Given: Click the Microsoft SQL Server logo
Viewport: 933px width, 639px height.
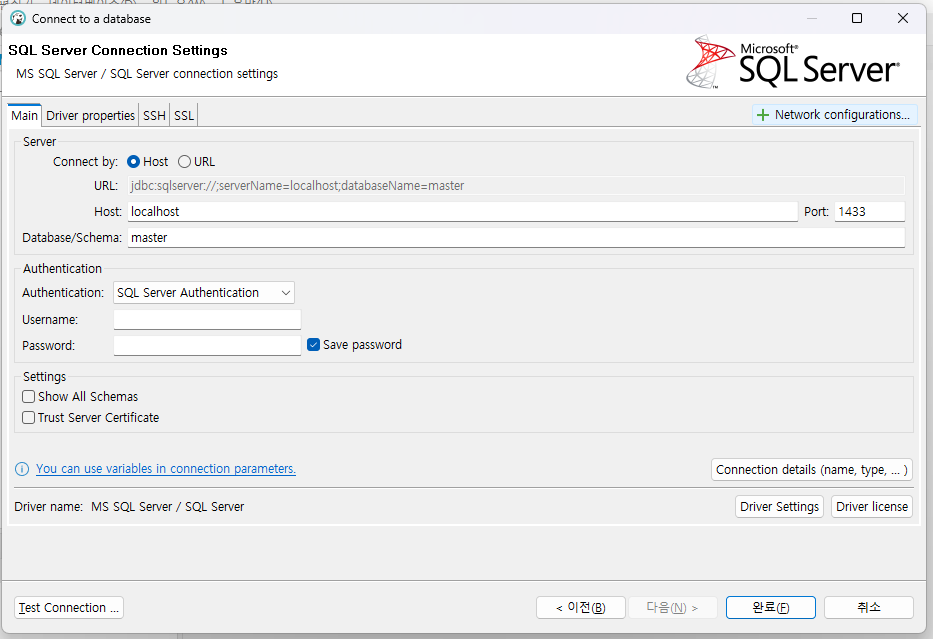Looking at the screenshot, I should tap(793, 62).
